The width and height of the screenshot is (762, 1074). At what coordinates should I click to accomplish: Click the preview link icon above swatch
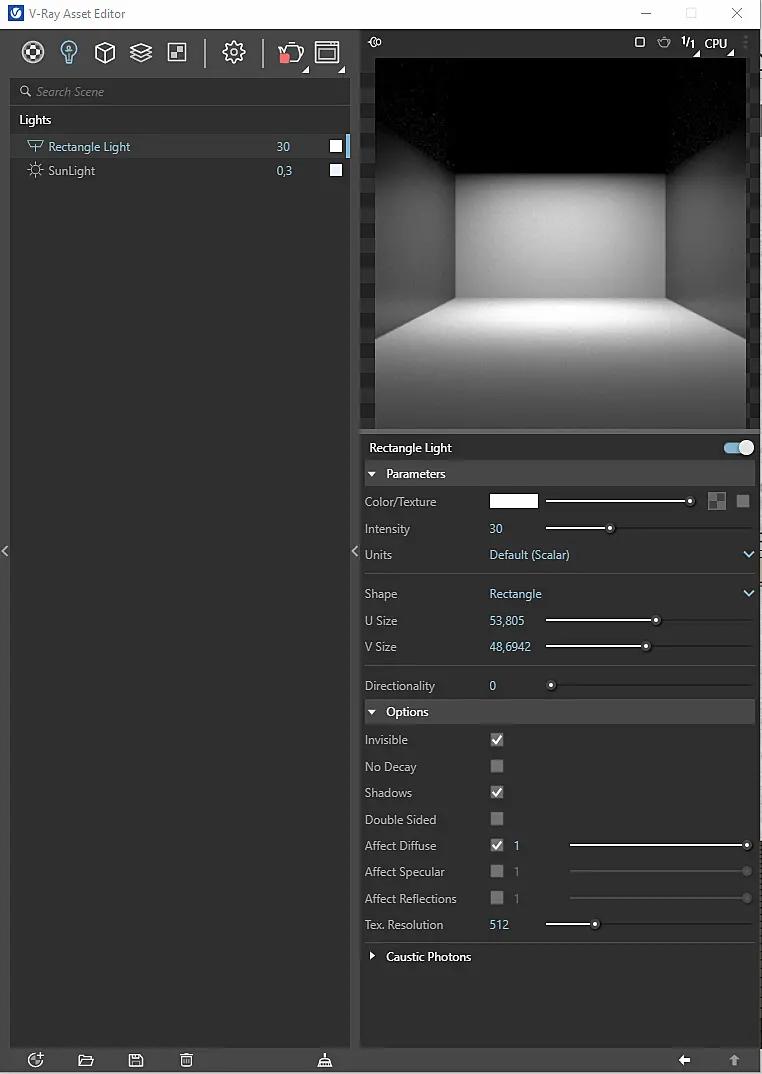(x=375, y=42)
